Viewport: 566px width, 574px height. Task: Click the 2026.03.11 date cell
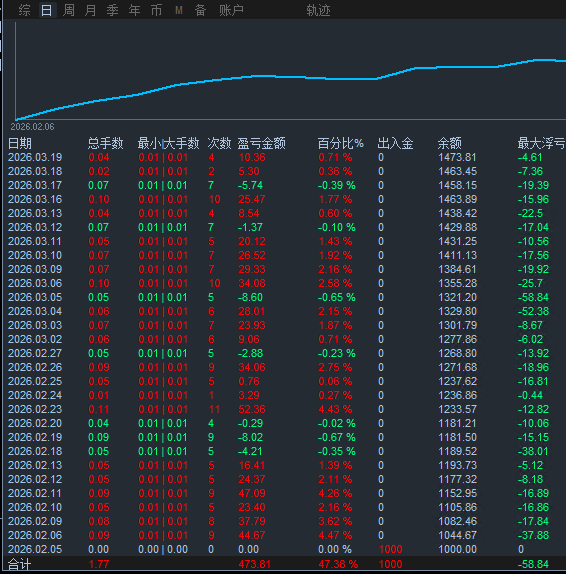coord(35,241)
